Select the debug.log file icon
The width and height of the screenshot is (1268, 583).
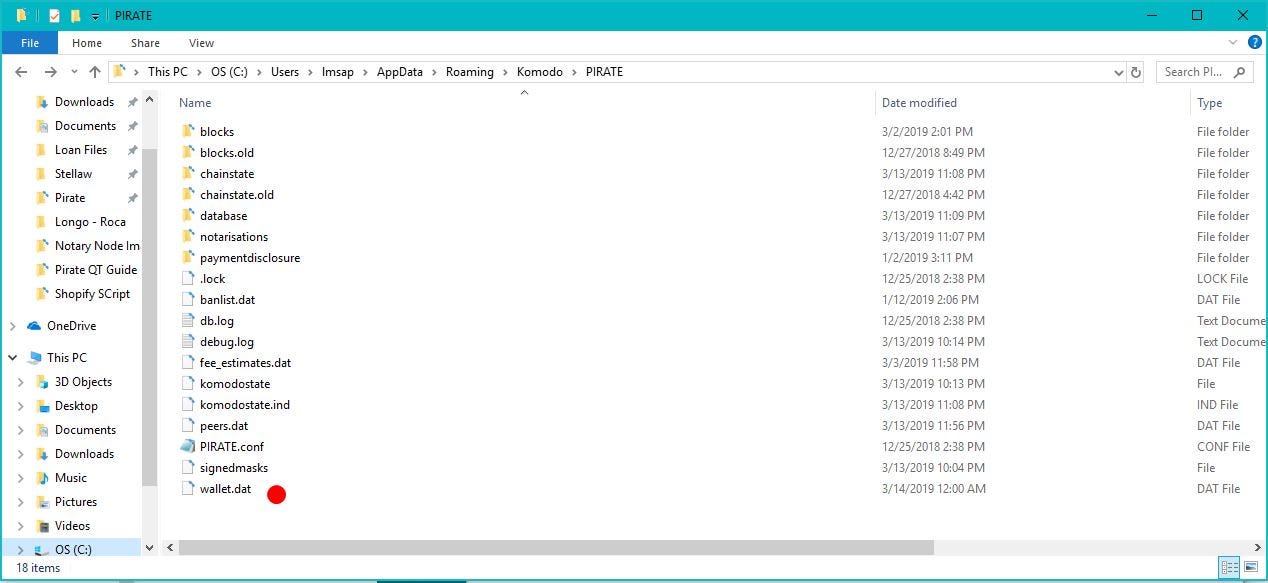[x=190, y=341]
